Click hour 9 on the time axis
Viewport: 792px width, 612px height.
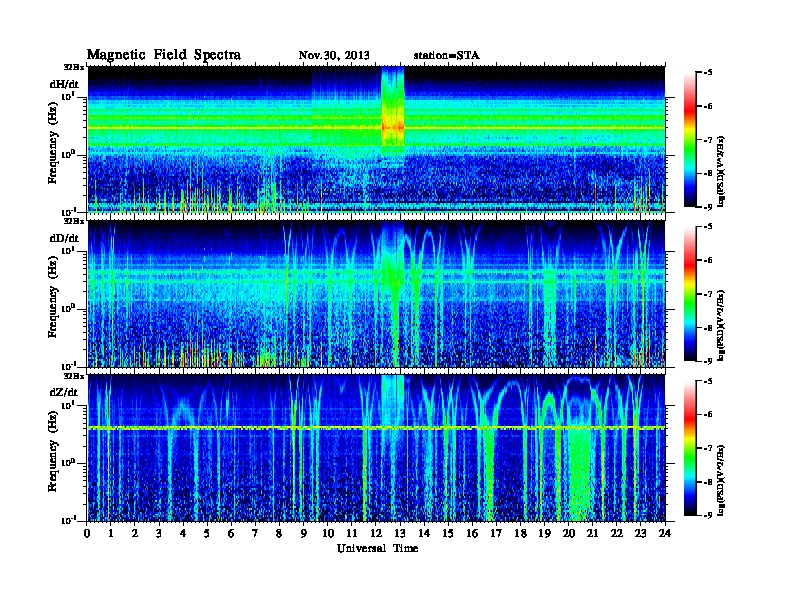pyautogui.click(x=303, y=534)
